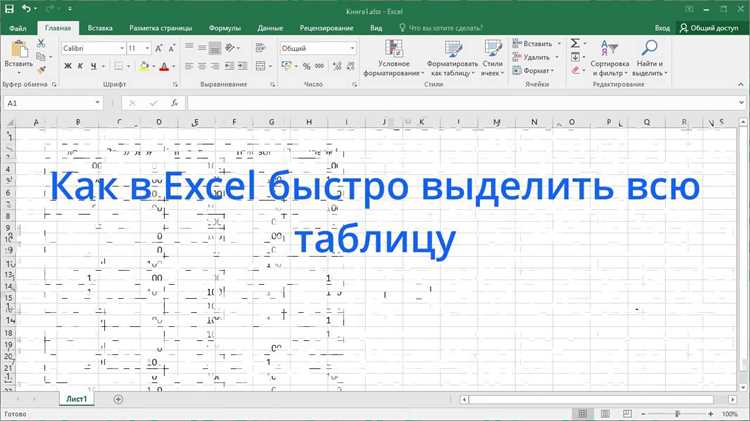Add a new sheet with plus button

point(118,399)
